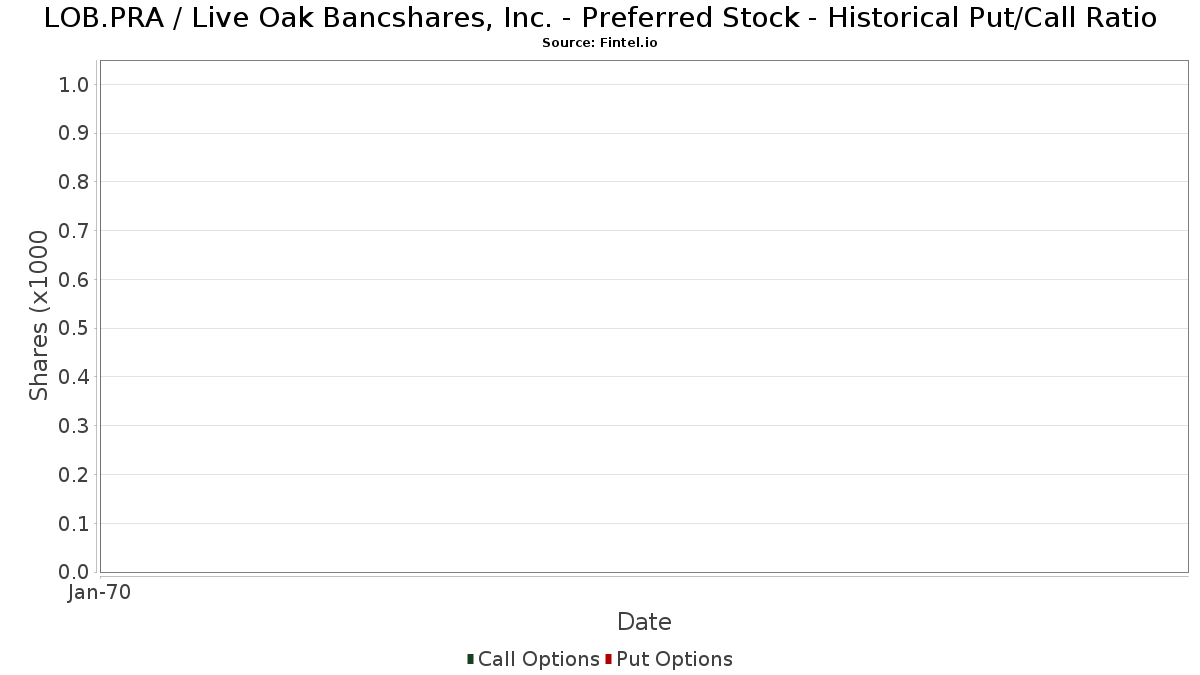
Task: Click the green Call Options legend swatch
Action: (x=470, y=659)
